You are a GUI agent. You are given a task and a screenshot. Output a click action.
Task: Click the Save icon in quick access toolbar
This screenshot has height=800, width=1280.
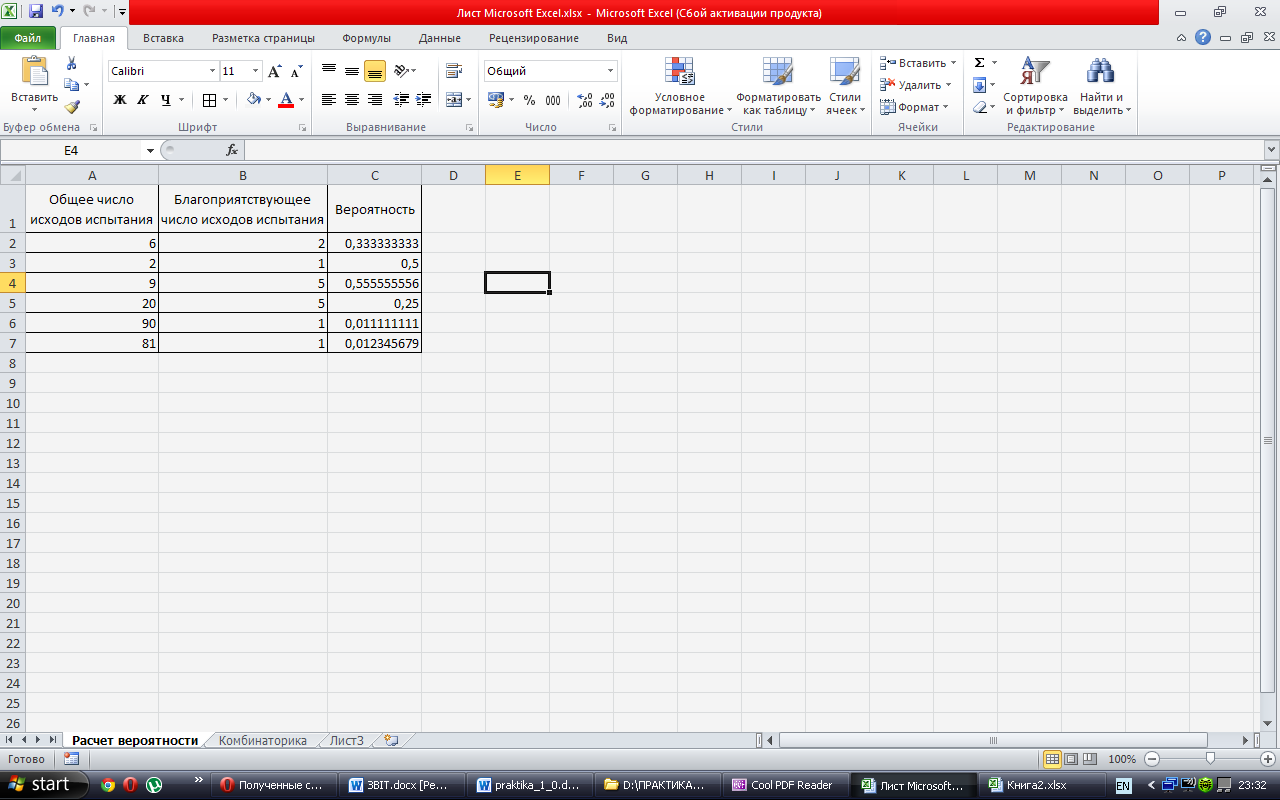pos(36,12)
